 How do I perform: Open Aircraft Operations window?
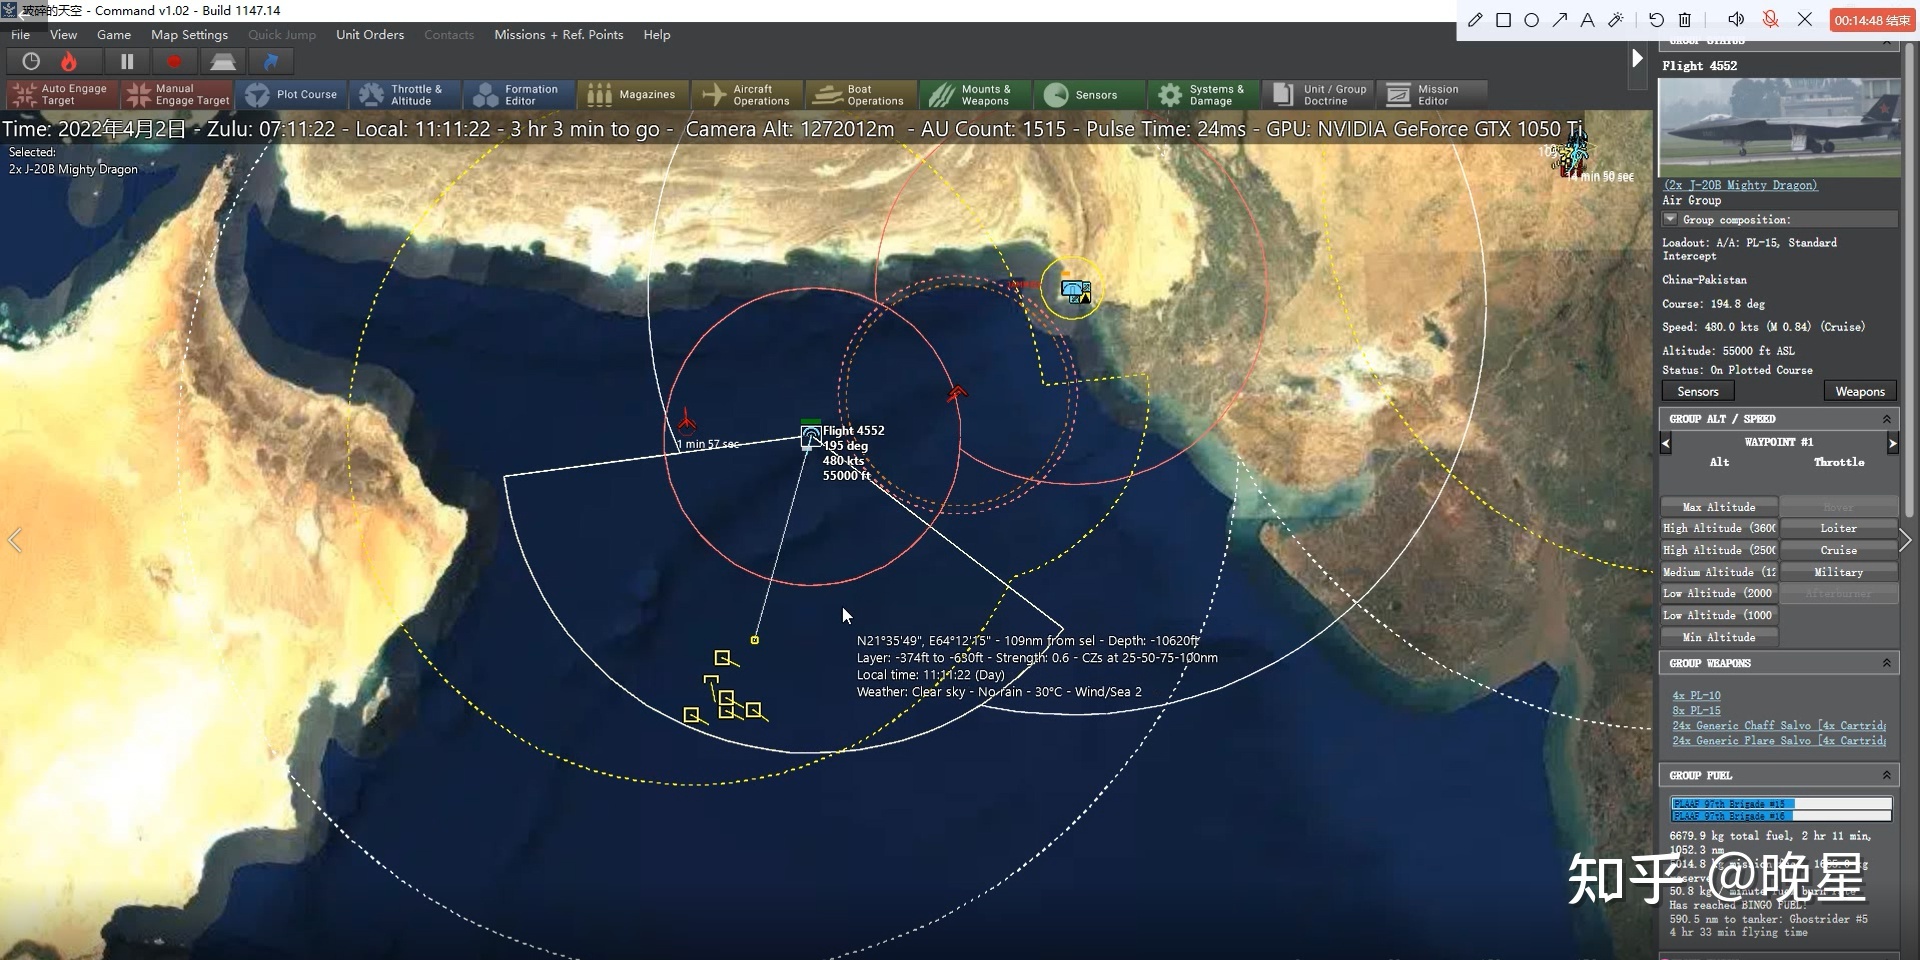[x=747, y=95]
